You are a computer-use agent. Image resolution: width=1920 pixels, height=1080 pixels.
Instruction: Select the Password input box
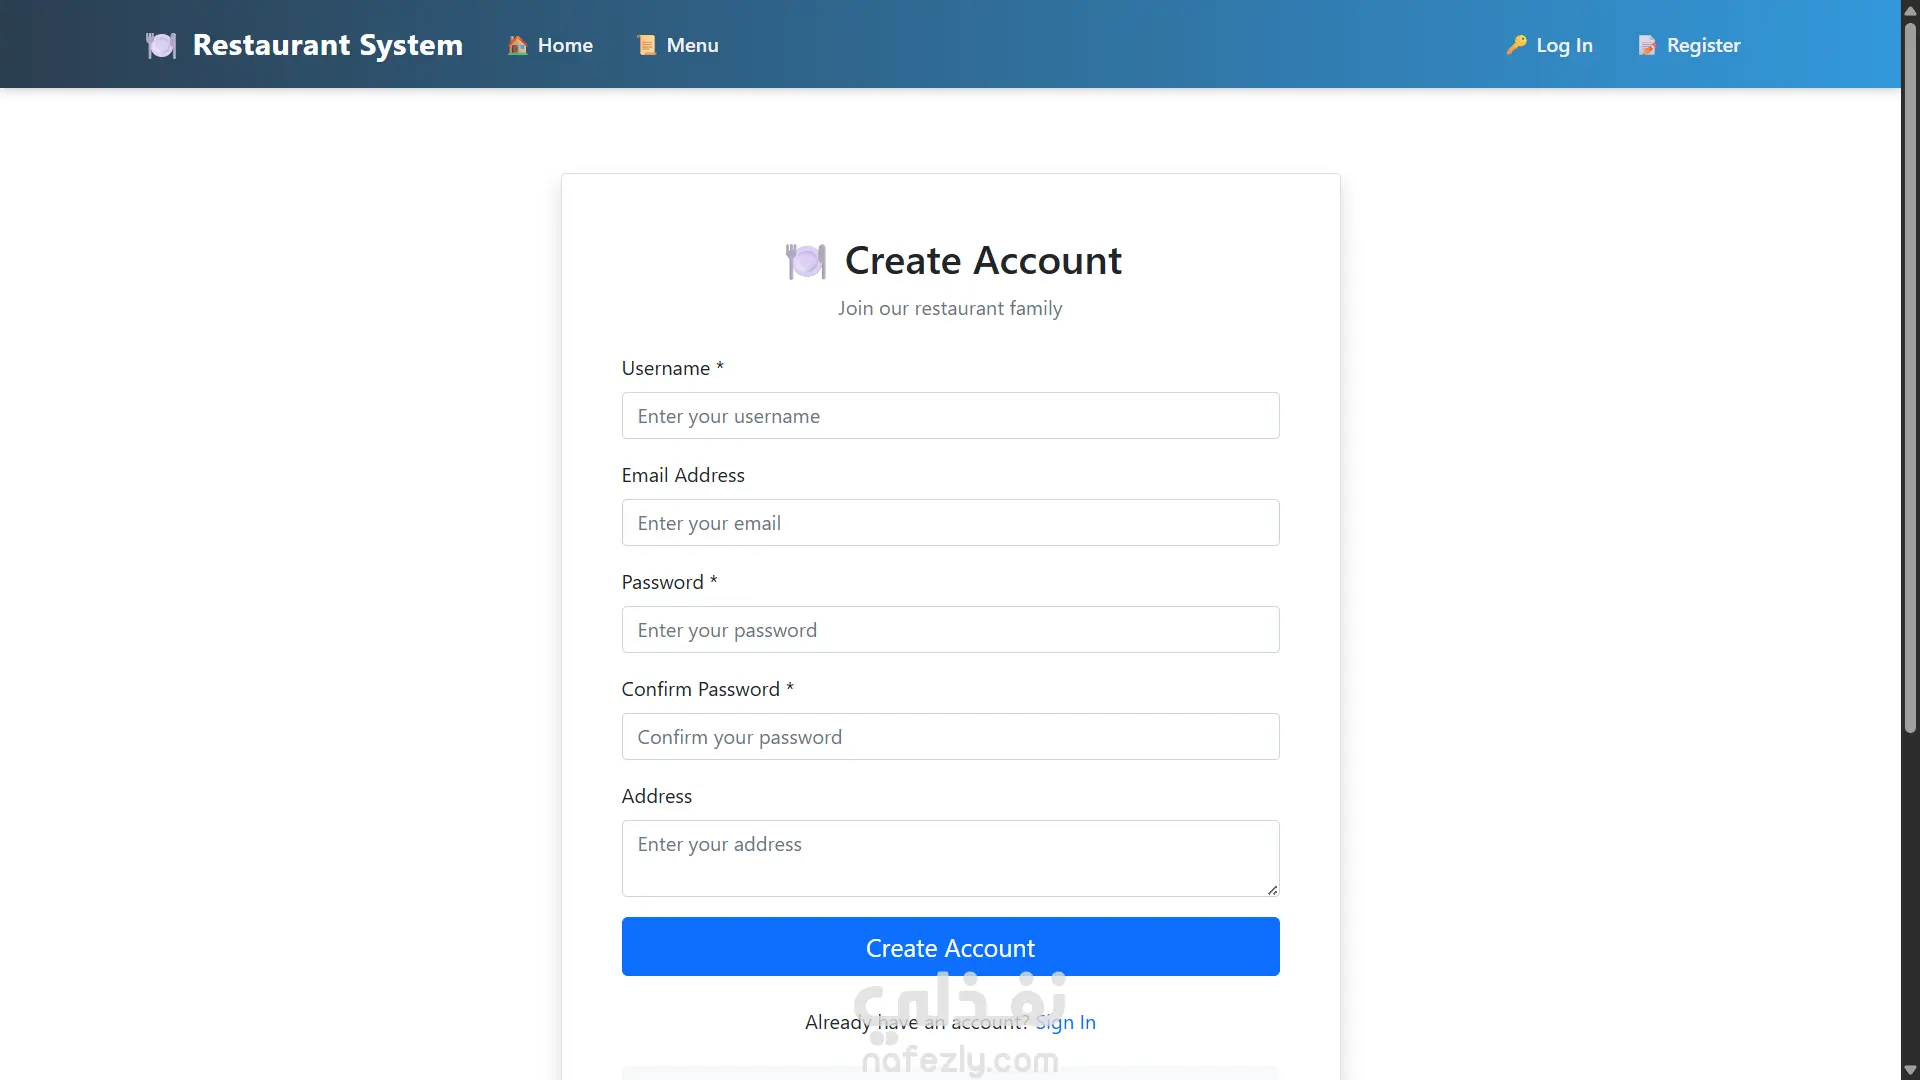(x=950, y=630)
